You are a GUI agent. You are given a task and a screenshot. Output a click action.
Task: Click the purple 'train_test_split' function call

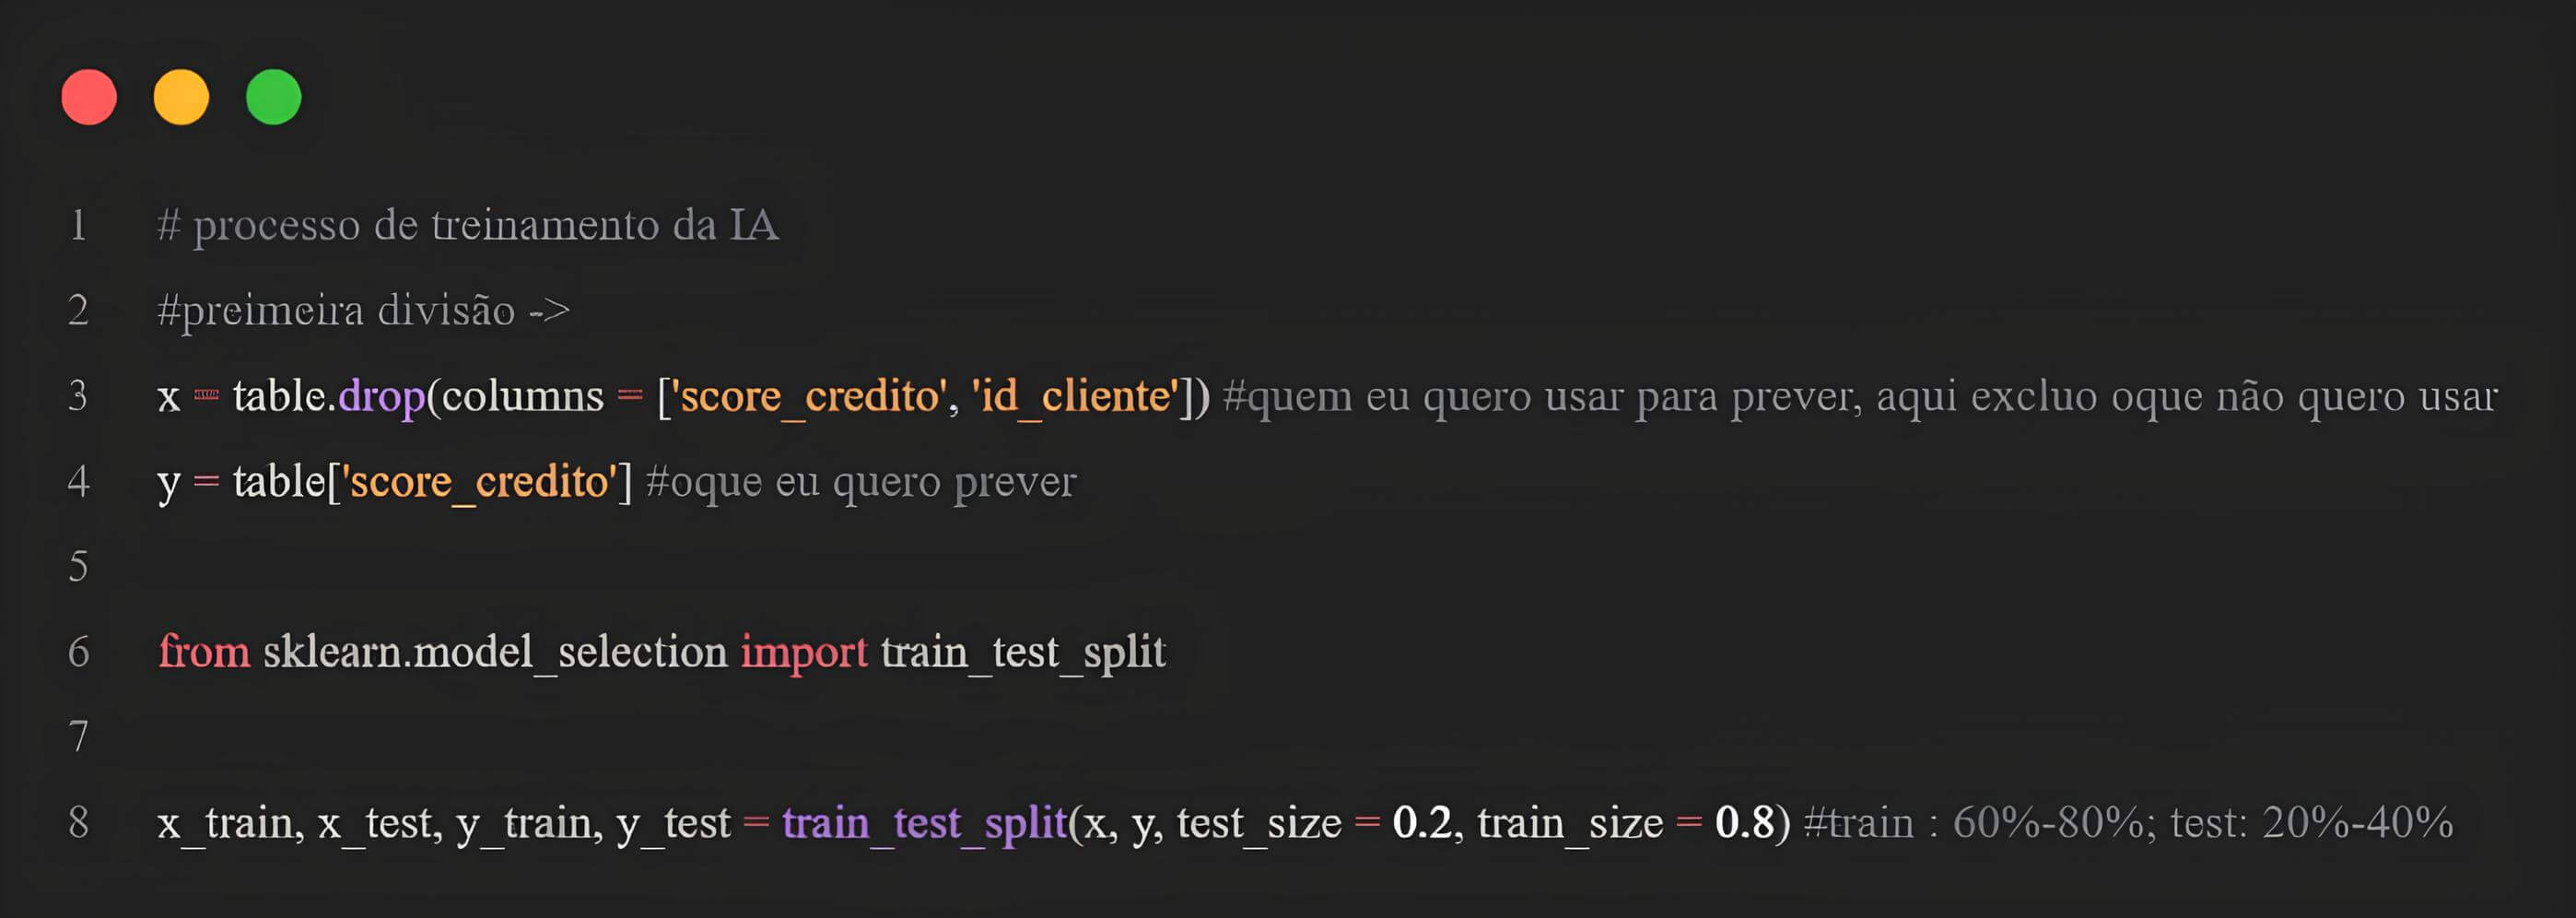click(x=924, y=824)
